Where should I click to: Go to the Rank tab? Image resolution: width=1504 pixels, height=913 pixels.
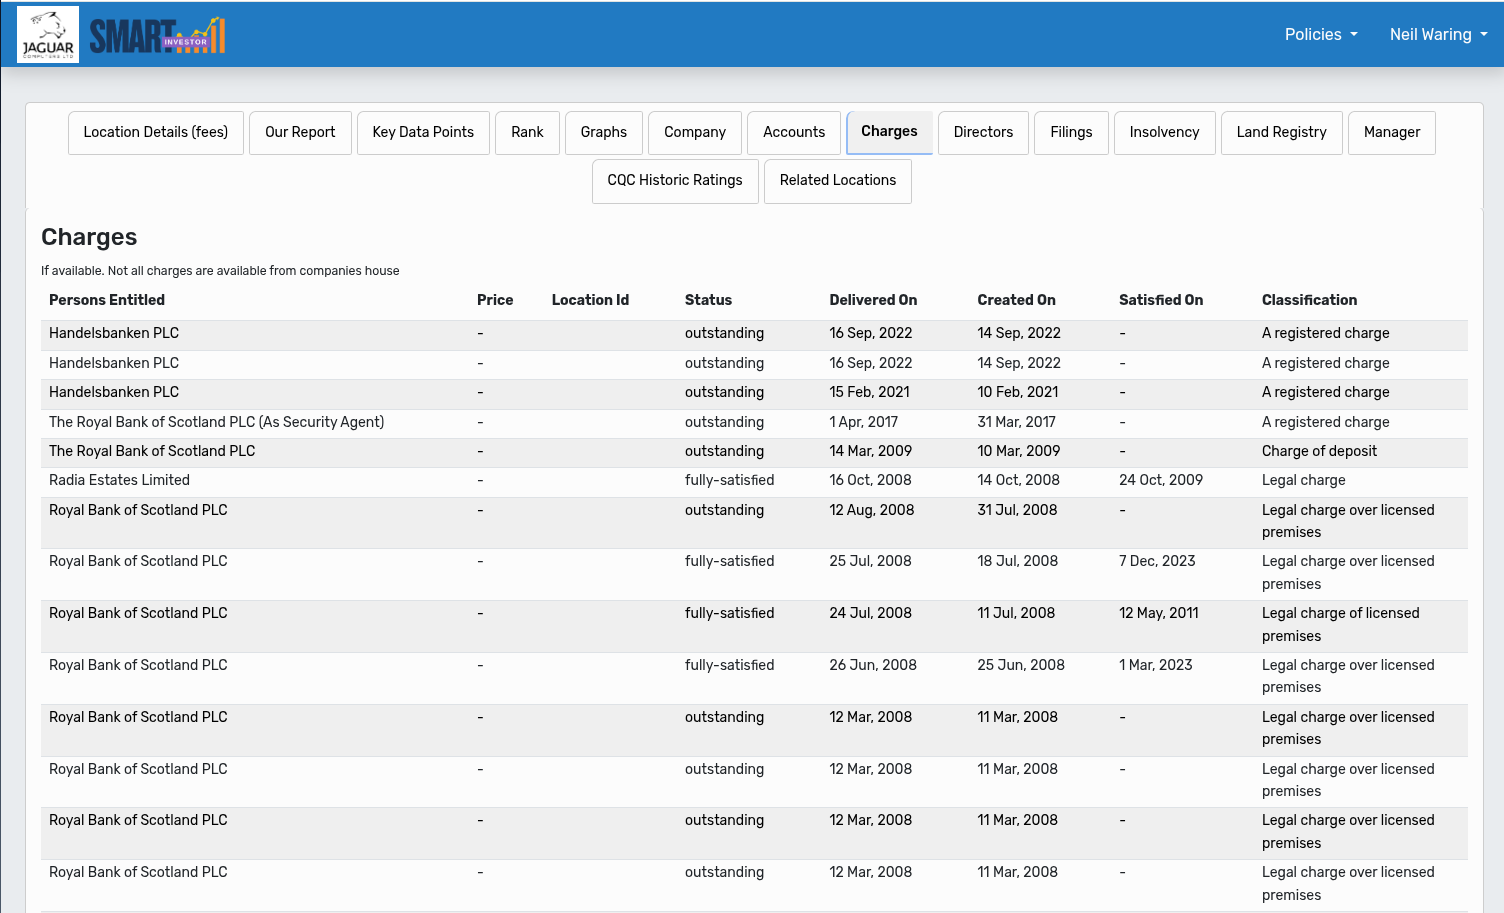pyautogui.click(x=527, y=133)
